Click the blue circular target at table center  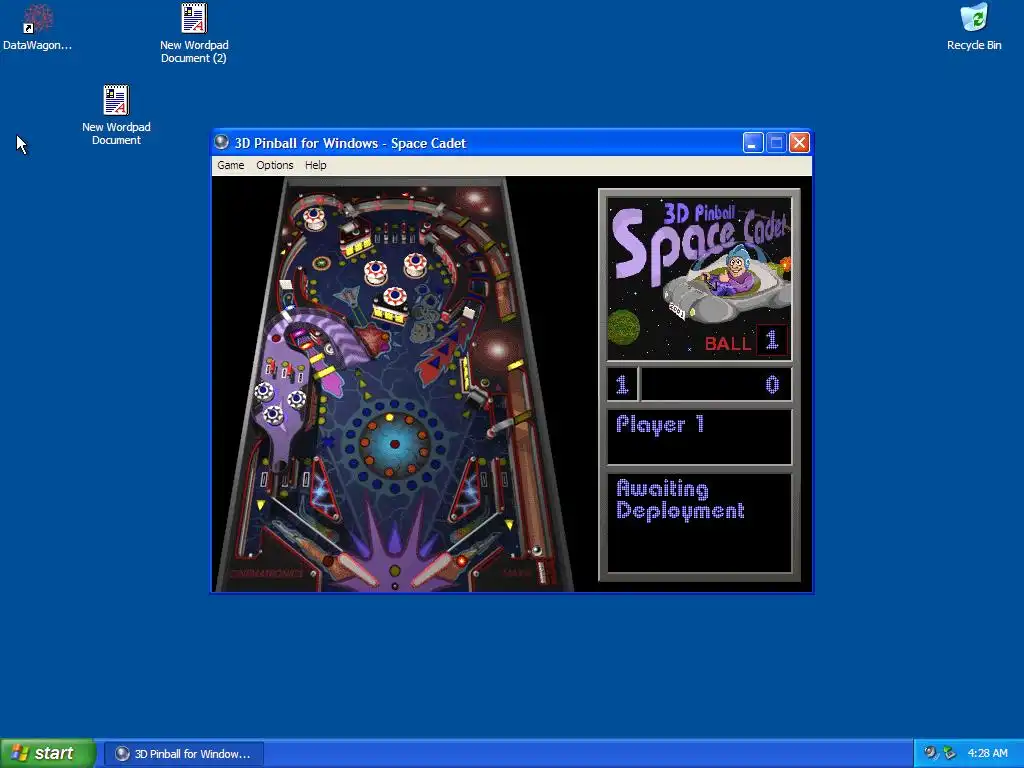394,444
